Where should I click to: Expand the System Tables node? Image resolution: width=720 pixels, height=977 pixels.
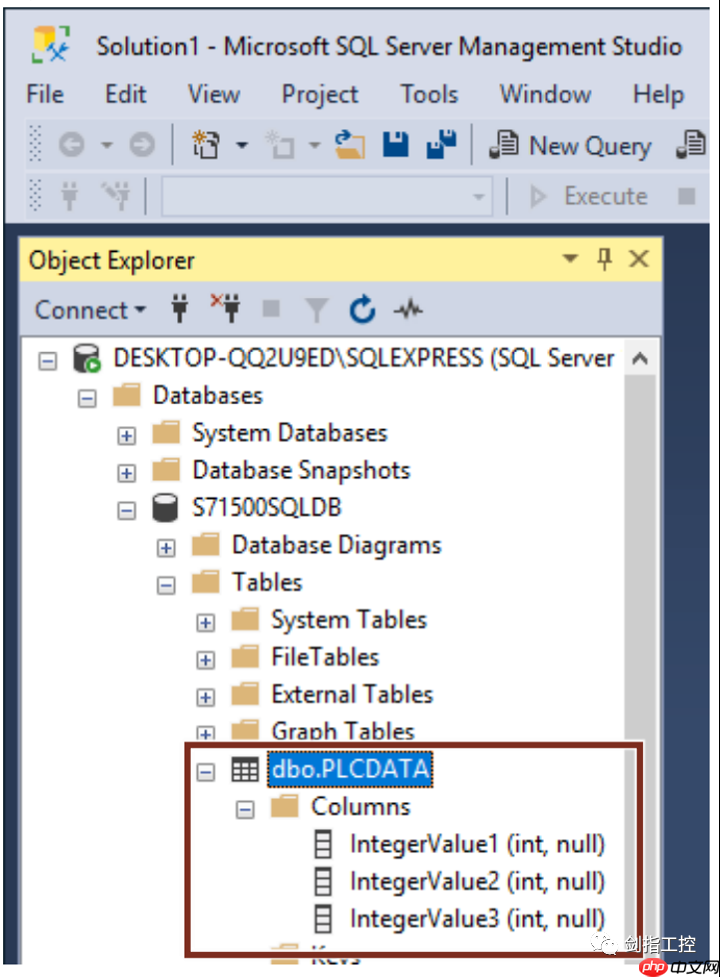point(206,622)
